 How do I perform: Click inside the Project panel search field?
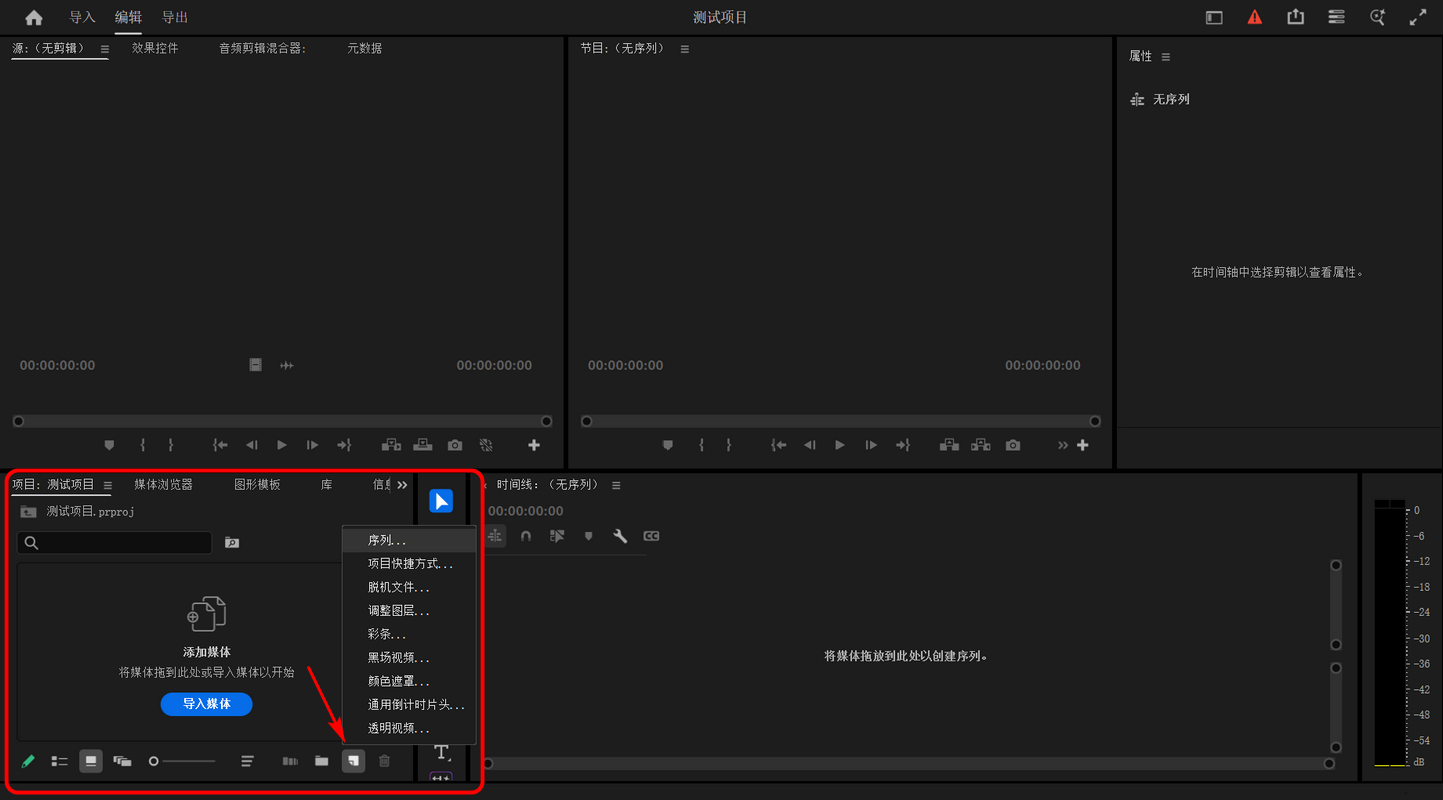click(114, 543)
